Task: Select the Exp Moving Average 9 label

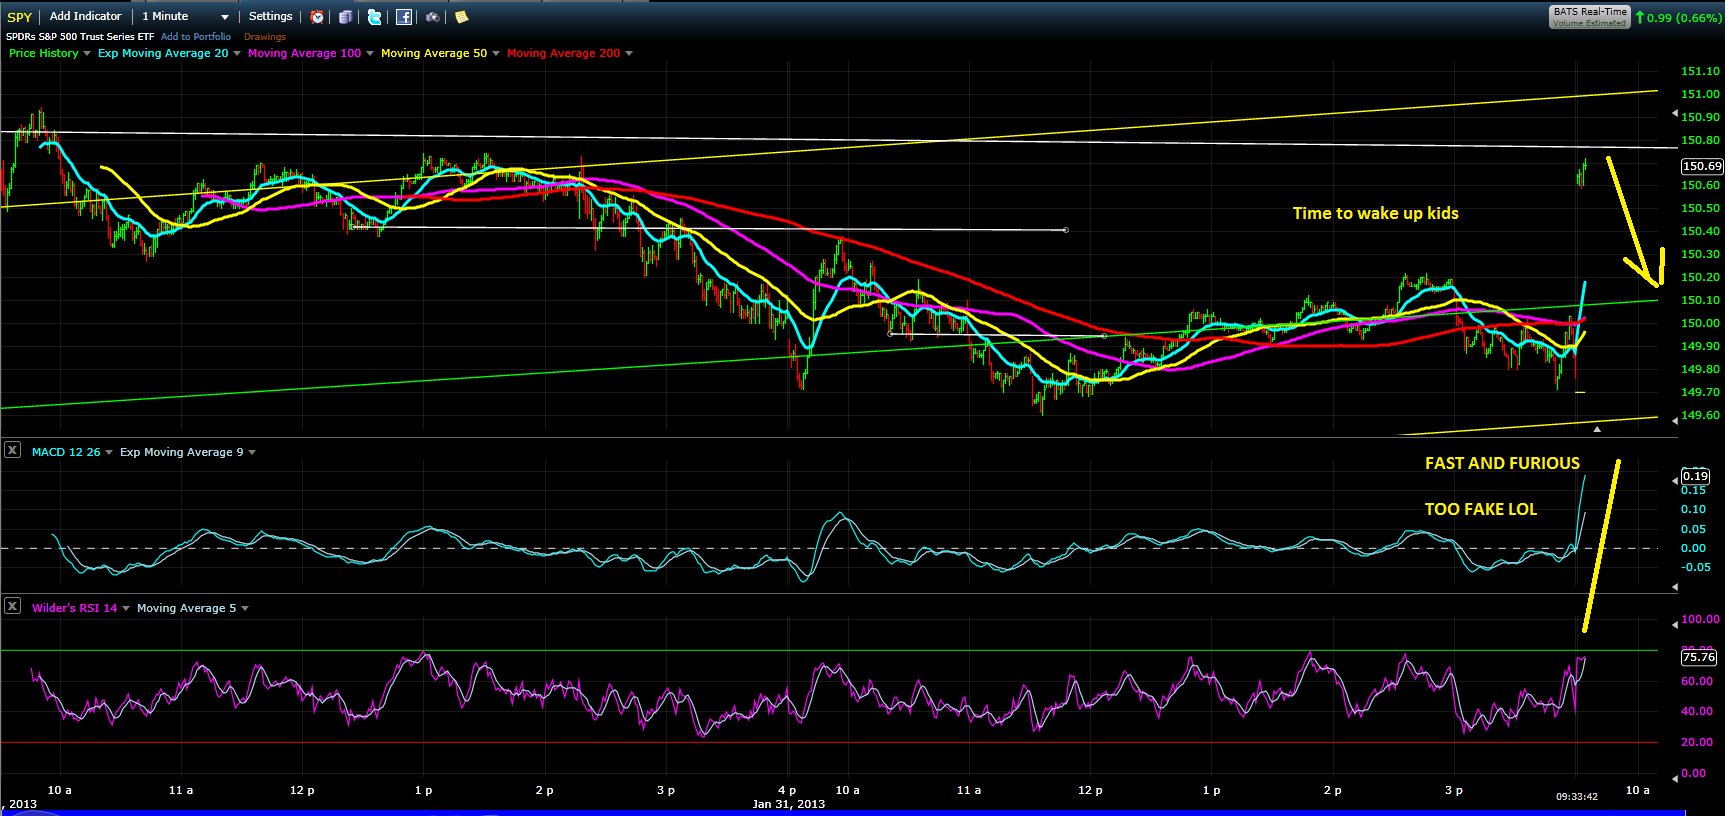Action: [x=182, y=452]
